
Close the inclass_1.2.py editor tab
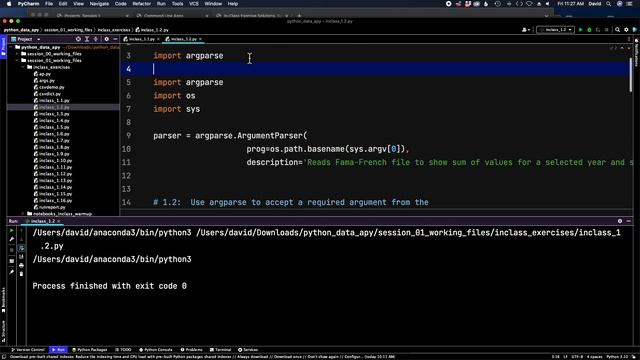pyautogui.click(x=200, y=39)
